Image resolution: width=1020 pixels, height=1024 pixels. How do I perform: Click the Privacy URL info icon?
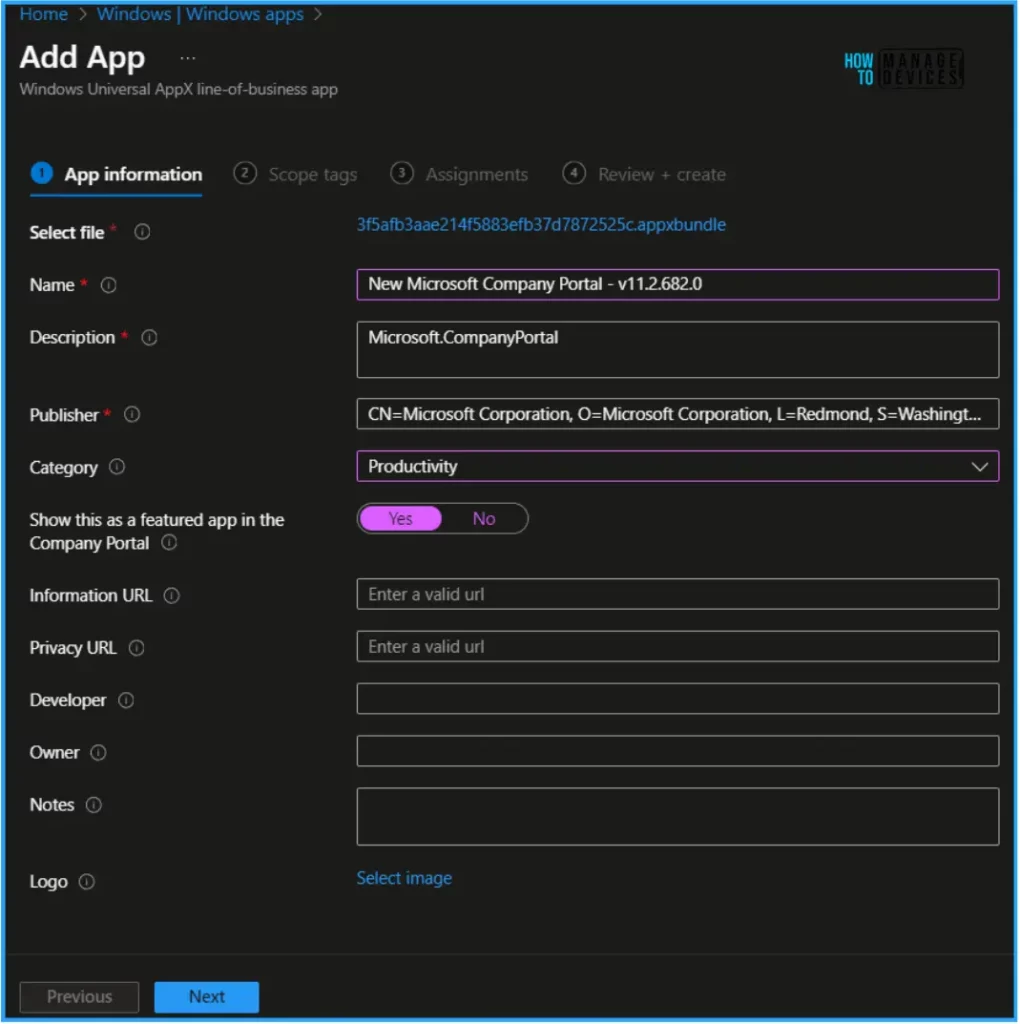[136, 648]
